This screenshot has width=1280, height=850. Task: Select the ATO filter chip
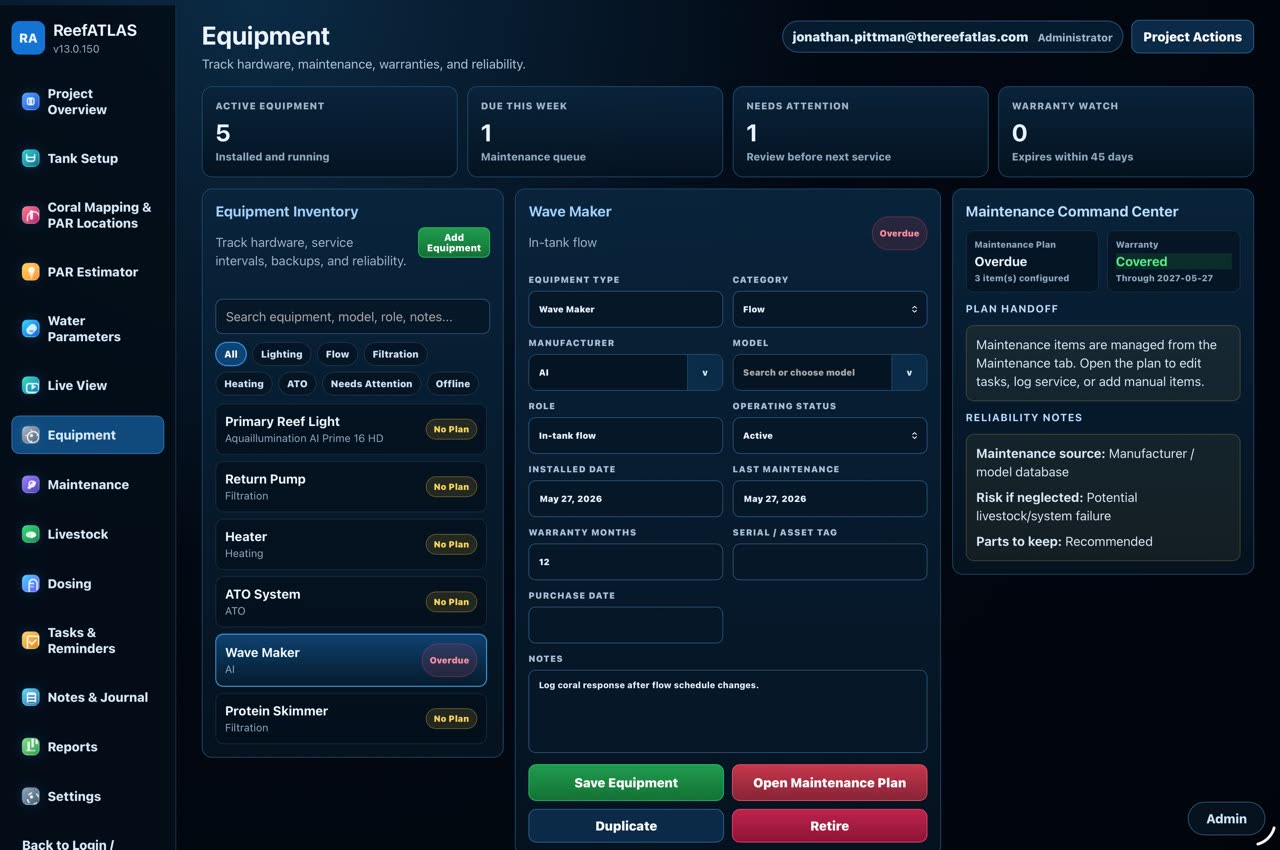tap(297, 383)
